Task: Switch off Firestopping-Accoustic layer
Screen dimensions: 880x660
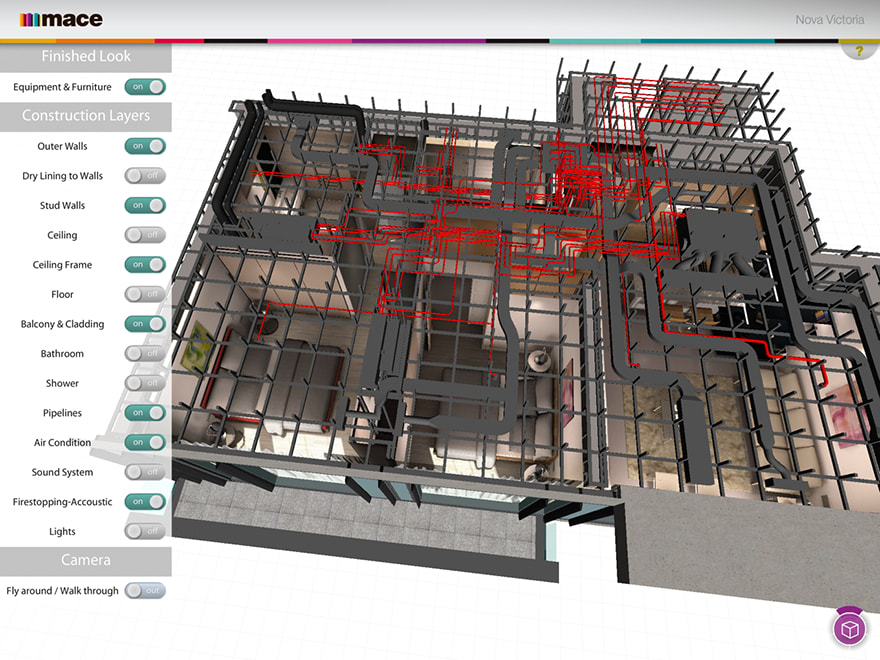Action: [145, 501]
